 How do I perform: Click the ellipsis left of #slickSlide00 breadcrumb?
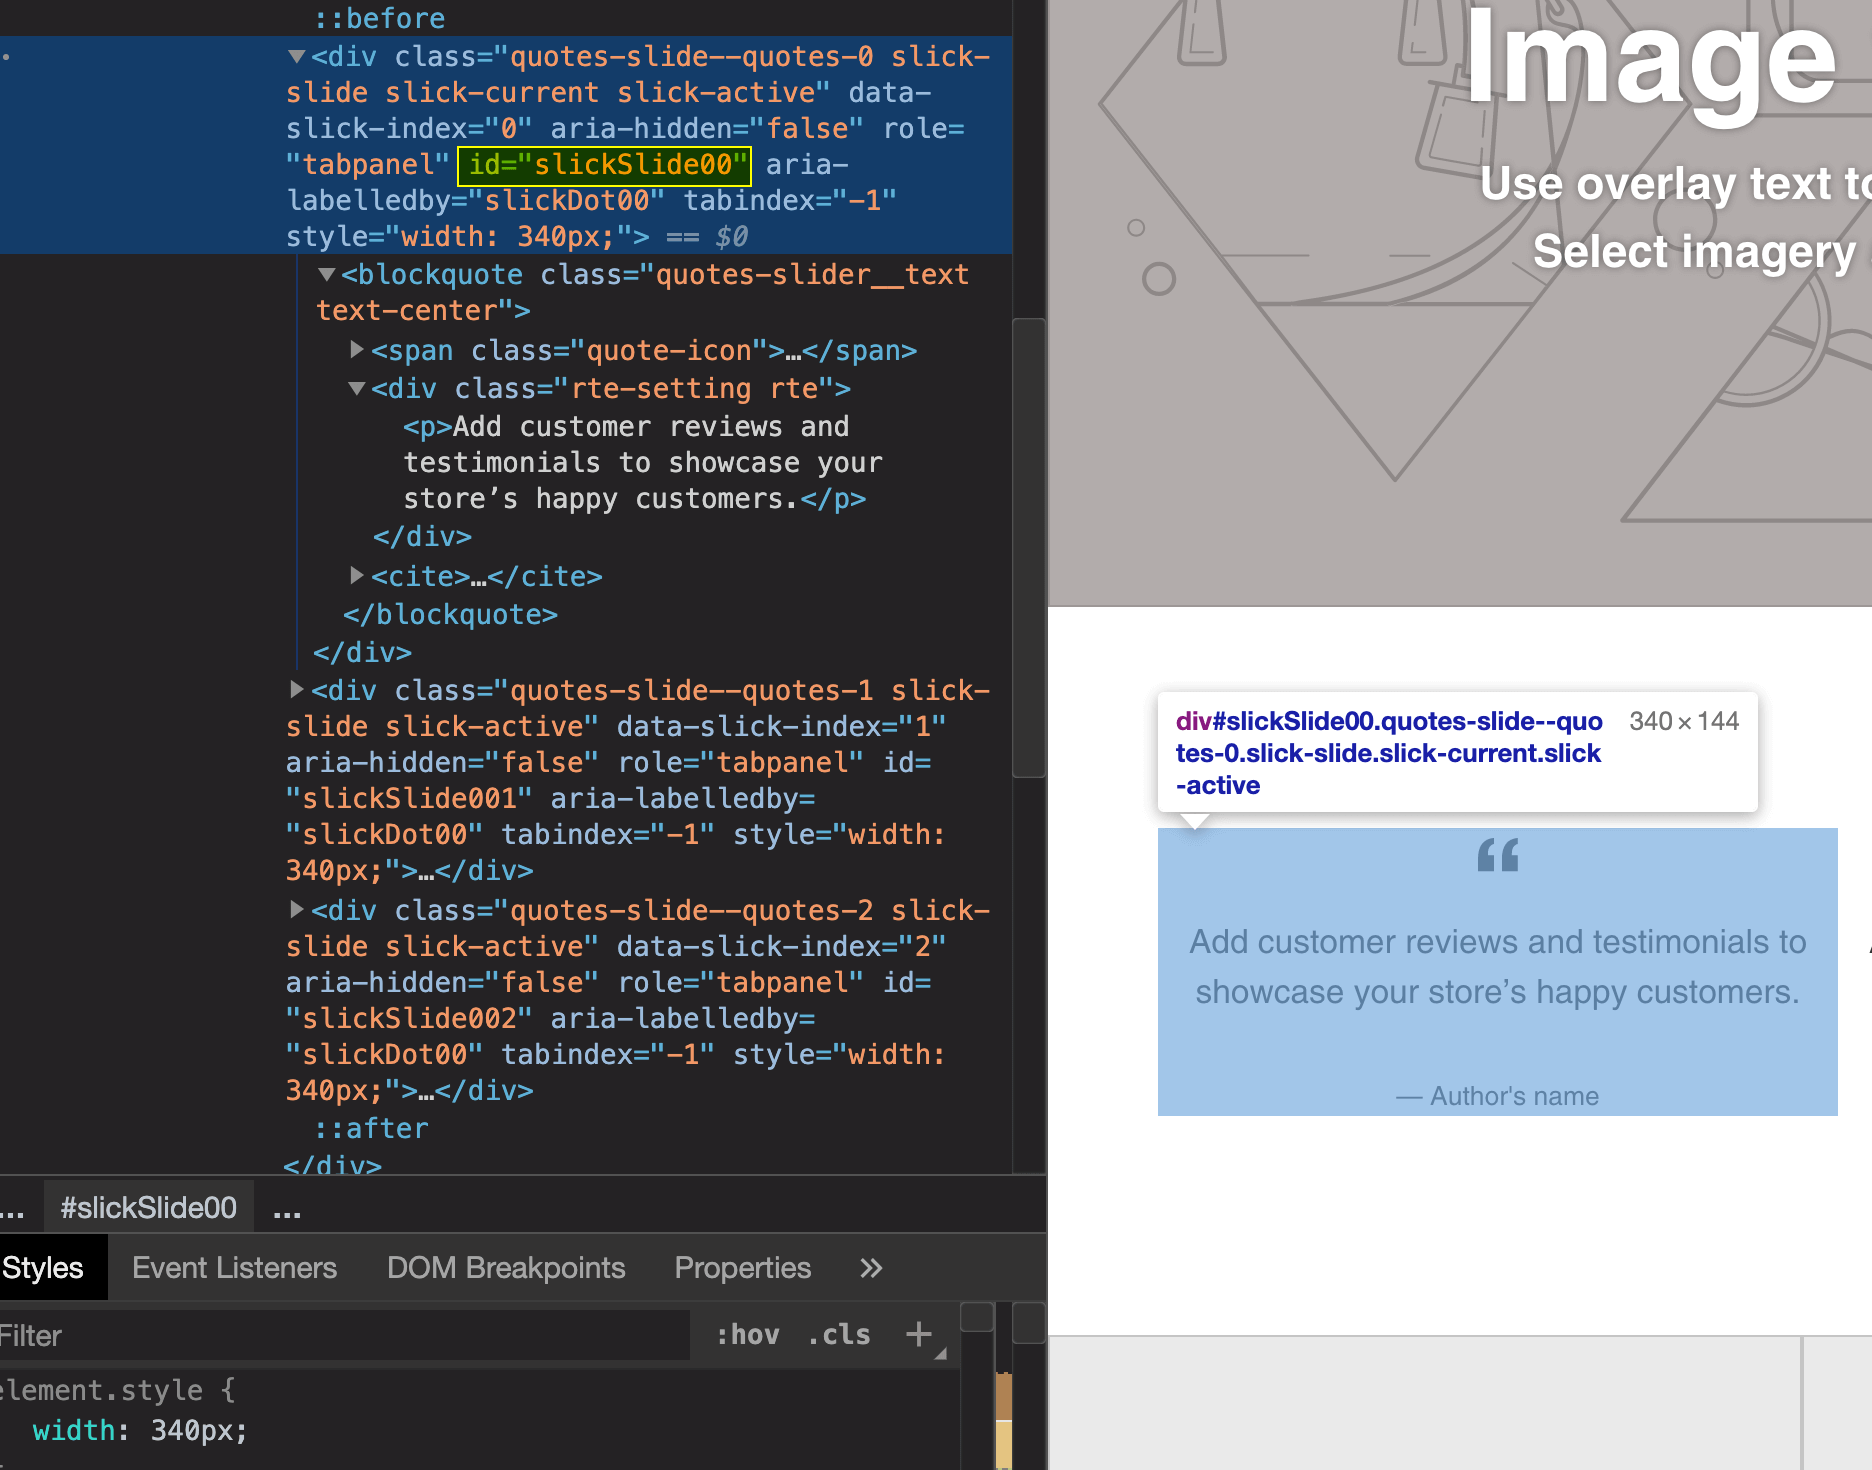12,1210
